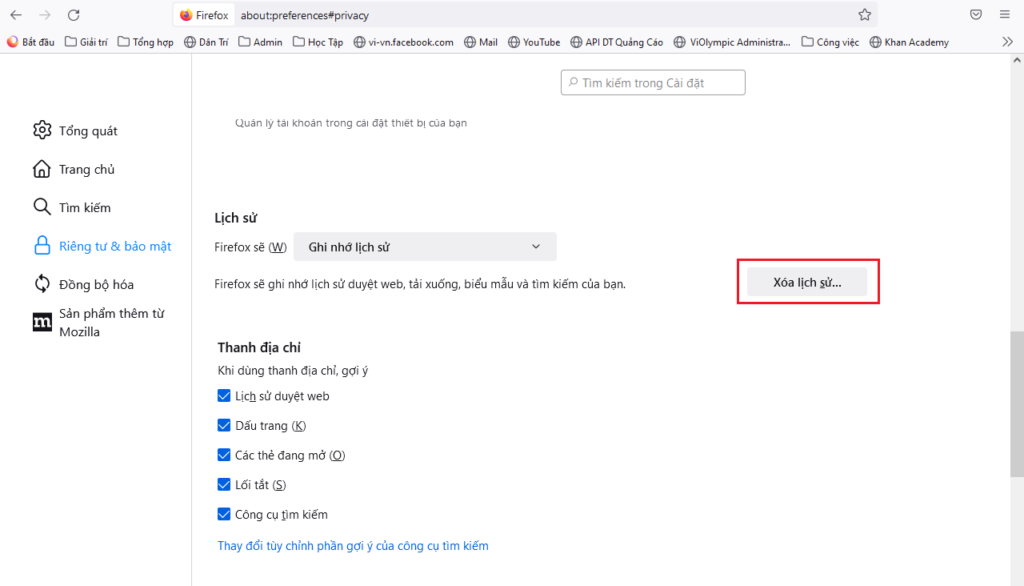Viewport: 1024px width, 586px height.
Task: Open the Khan Academy bookmark
Action: click(909, 42)
